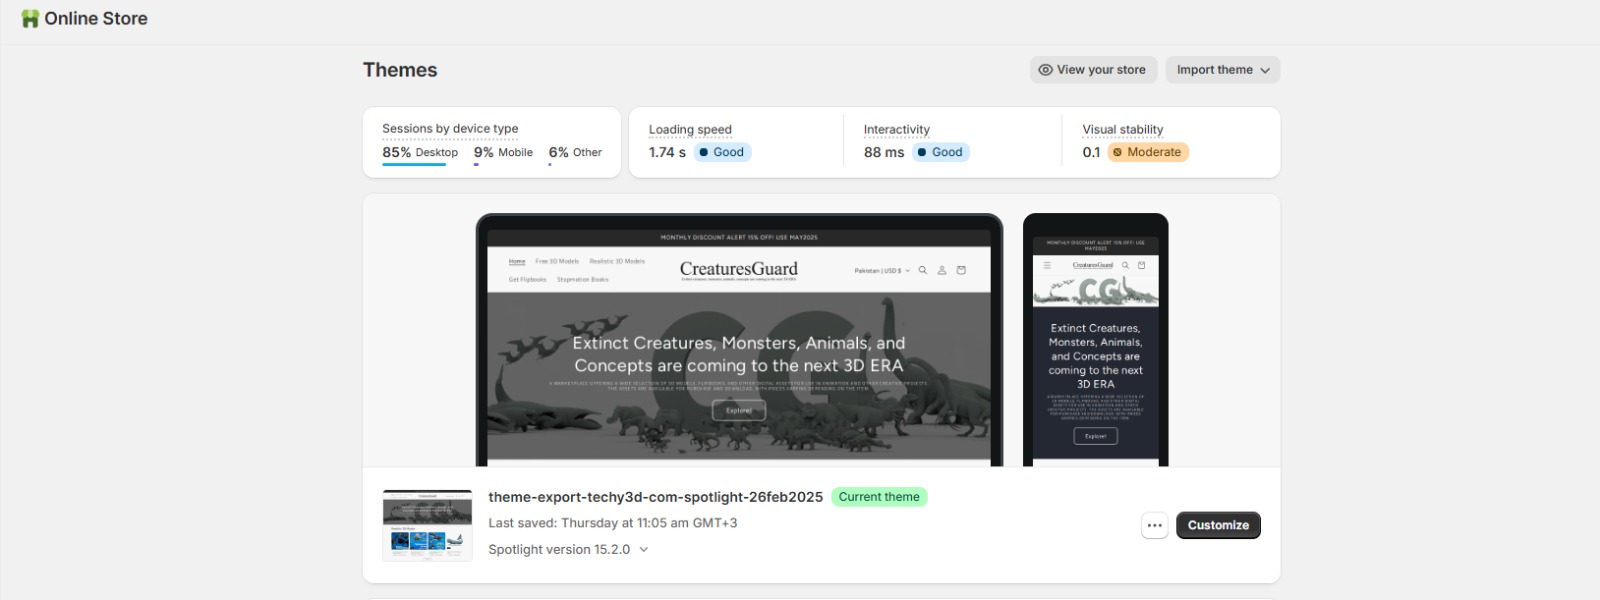Click the 85% Desktop sessions indicator

click(x=419, y=152)
